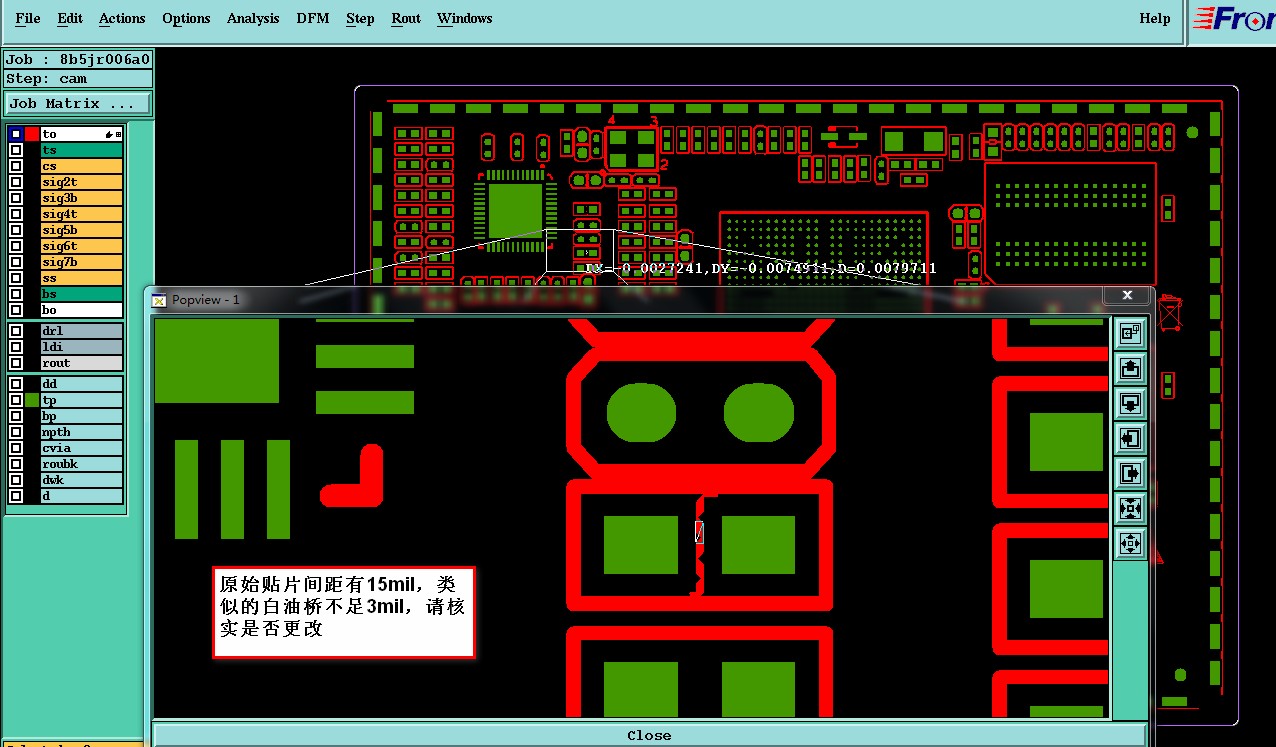The image size is (1276, 747).
Task: Select the 'npth' layer name
Action: pos(82,432)
